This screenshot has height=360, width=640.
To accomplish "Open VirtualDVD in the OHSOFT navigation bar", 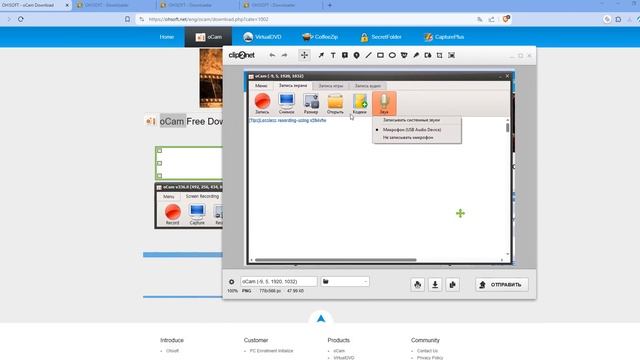I will coord(262,37).
